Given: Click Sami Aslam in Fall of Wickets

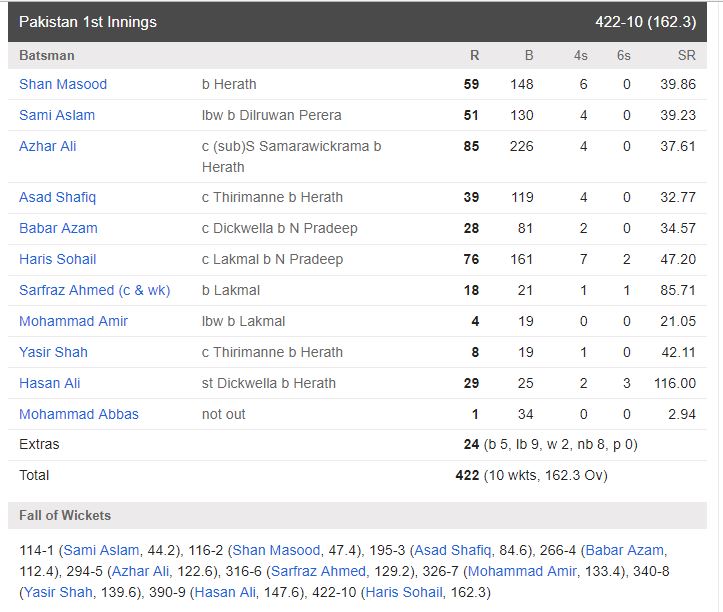Looking at the screenshot, I should [99, 550].
